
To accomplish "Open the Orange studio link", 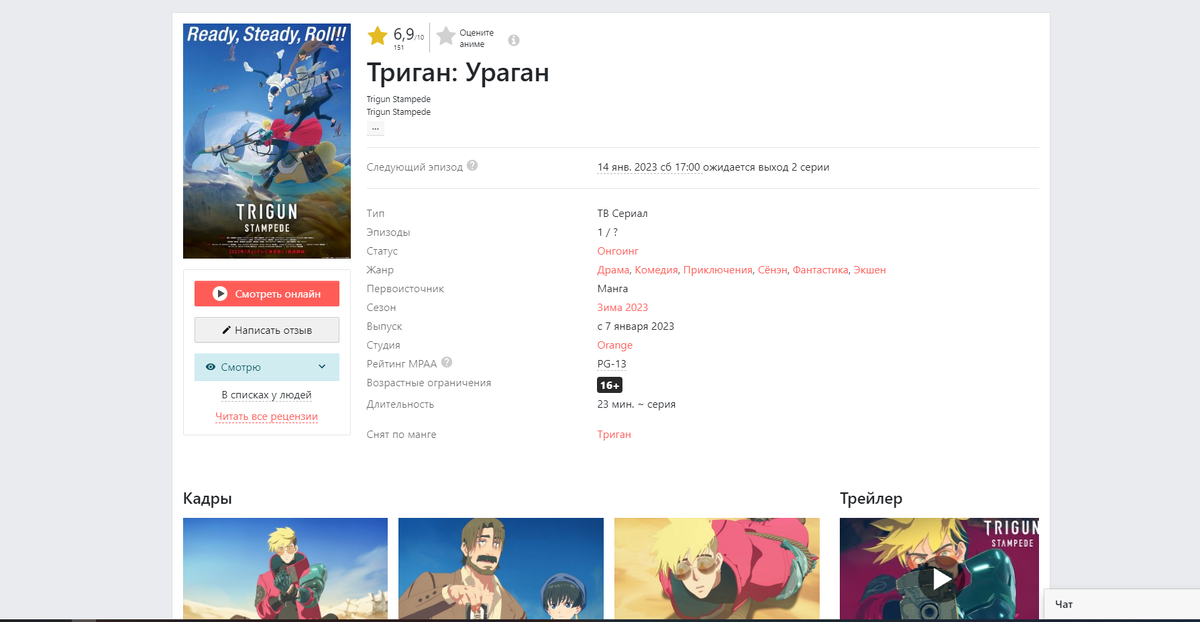I will (x=615, y=345).
